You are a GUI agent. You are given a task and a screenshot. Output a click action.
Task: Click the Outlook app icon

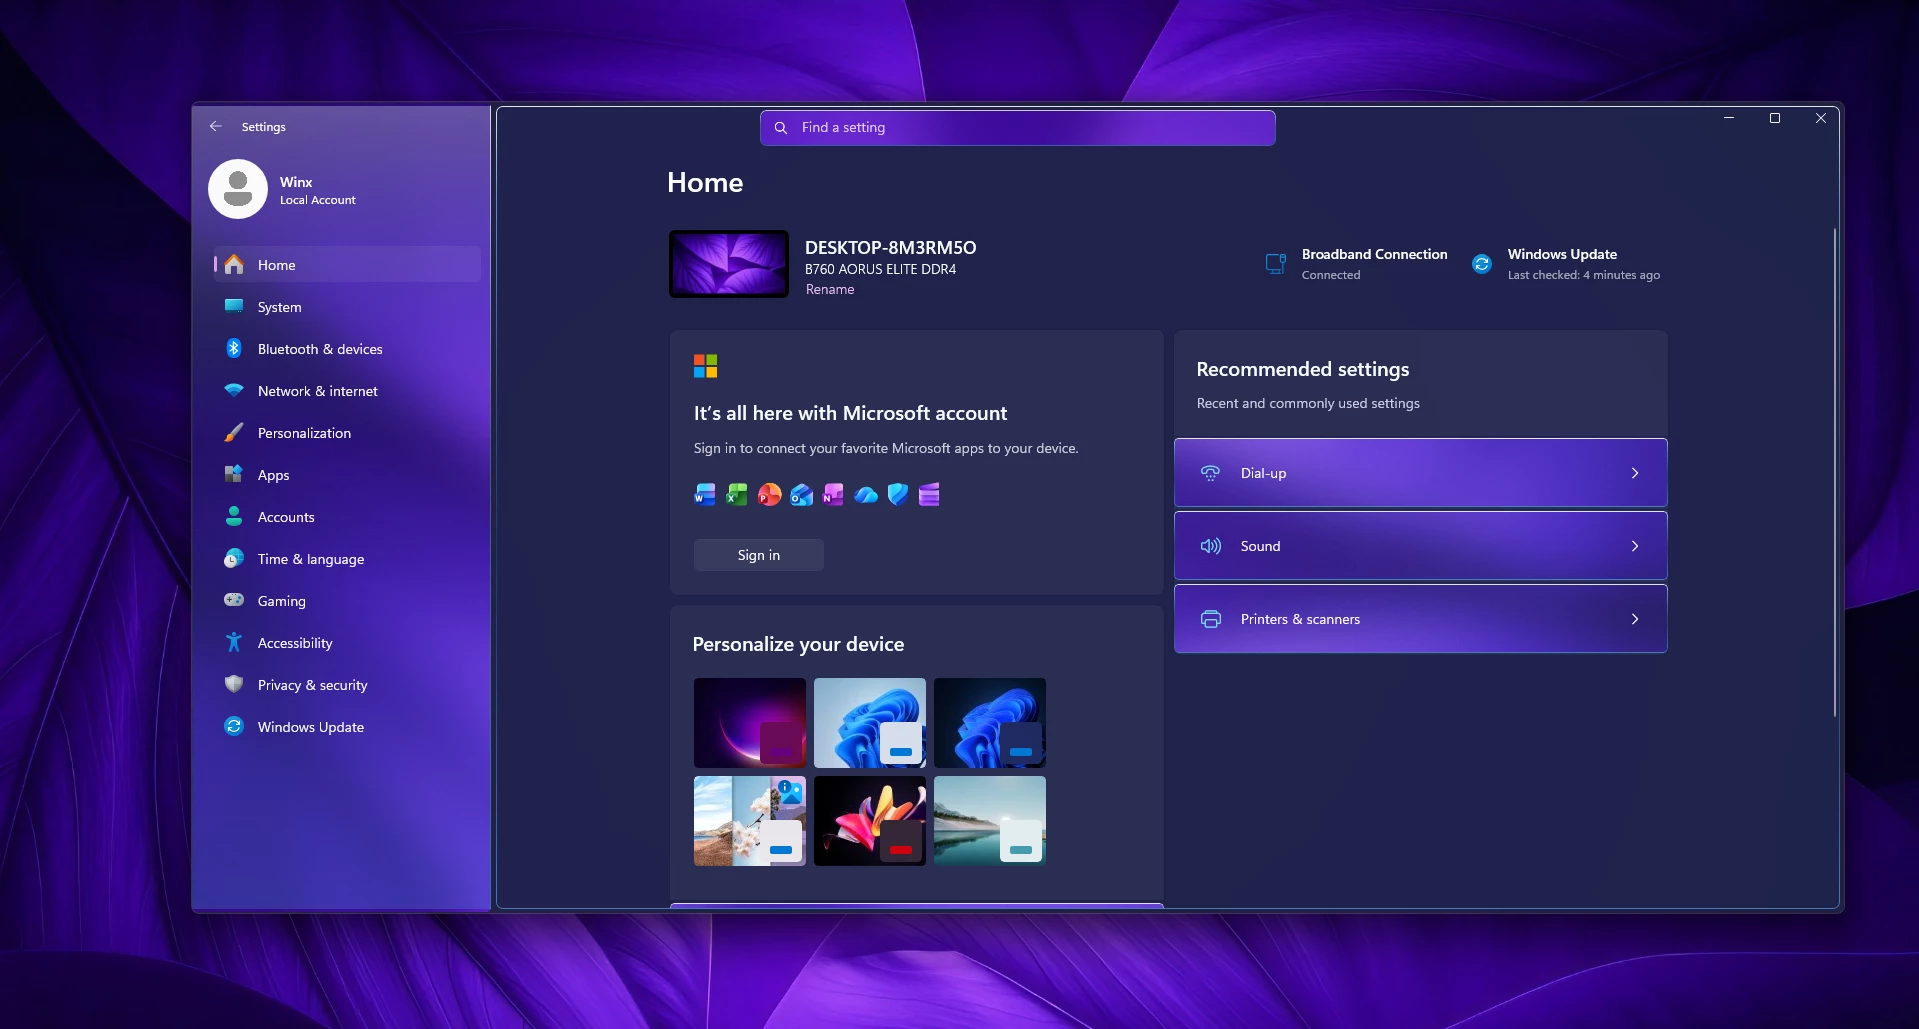(801, 494)
